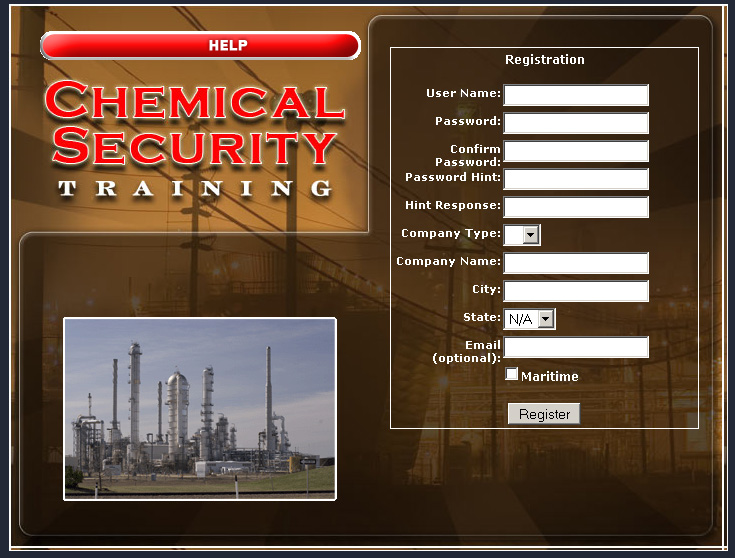The width and height of the screenshot is (735, 558).
Task: Click the Maritime label text
Action: (549, 377)
